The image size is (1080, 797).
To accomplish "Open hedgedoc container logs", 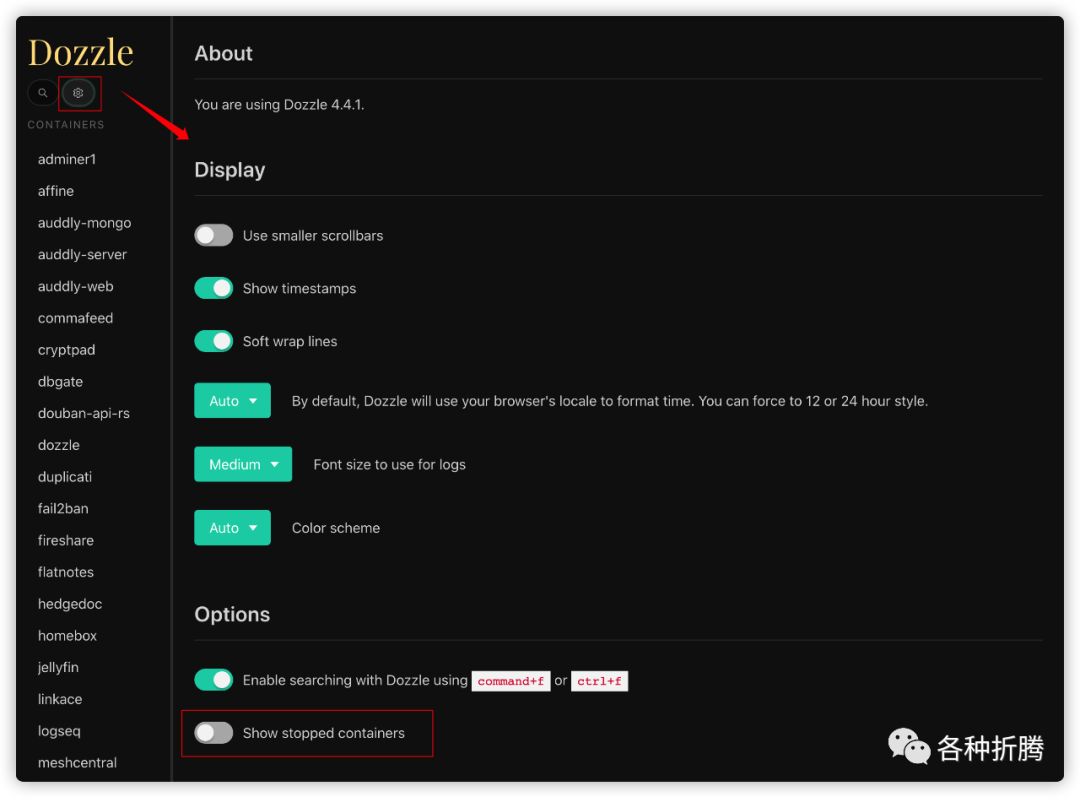I will tap(70, 603).
